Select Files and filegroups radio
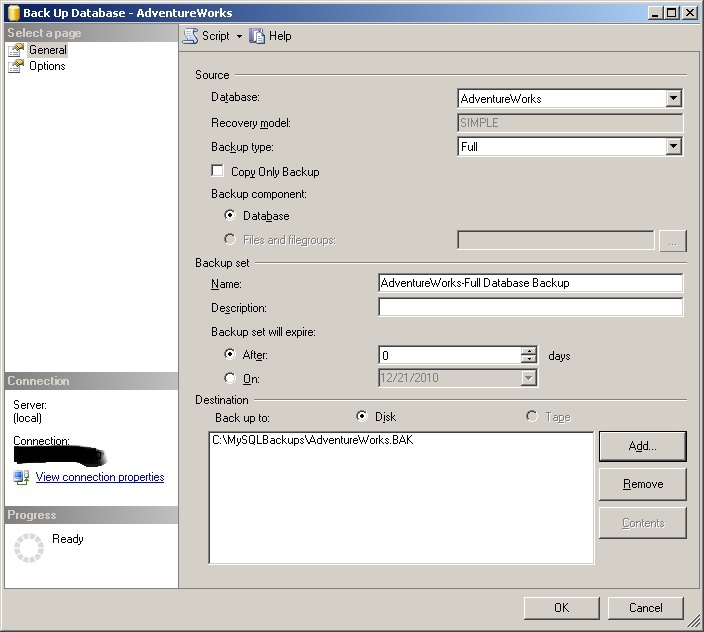 click(x=230, y=239)
